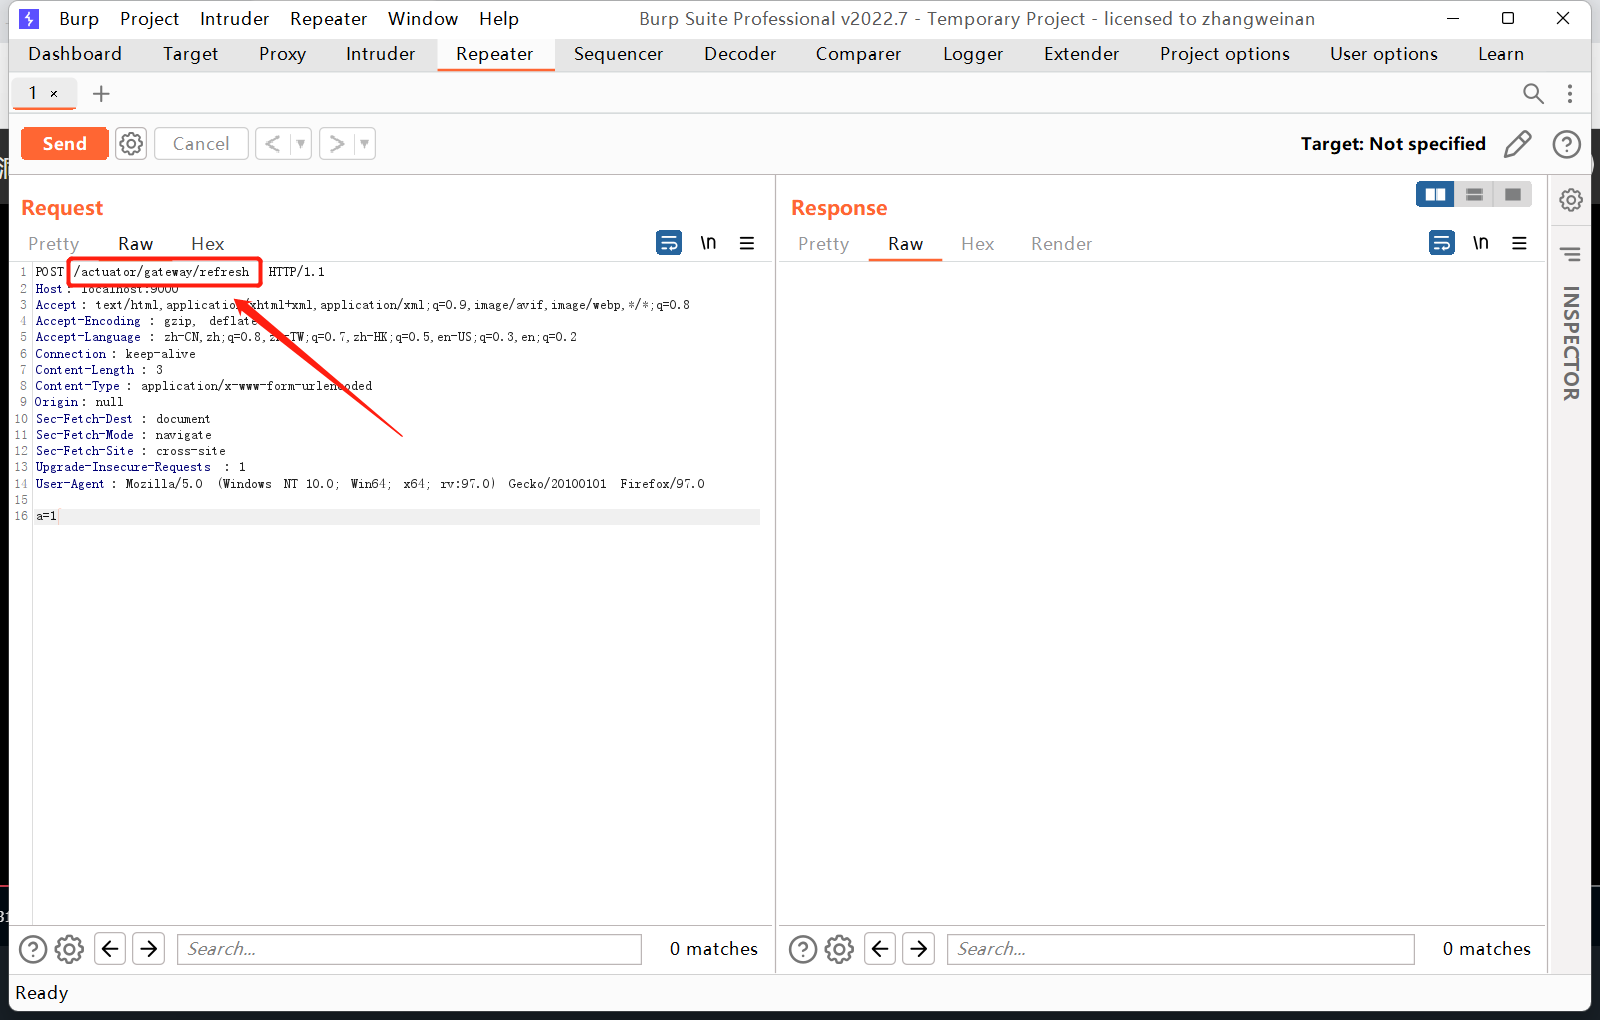Expand the INSPECTOR side panel
Screen dimensions: 1600x1020
click(x=1571, y=343)
